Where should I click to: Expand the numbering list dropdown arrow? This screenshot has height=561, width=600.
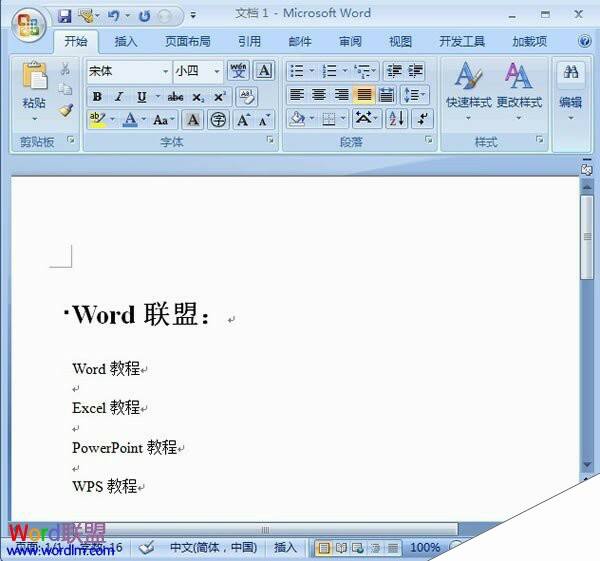pos(345,70)
